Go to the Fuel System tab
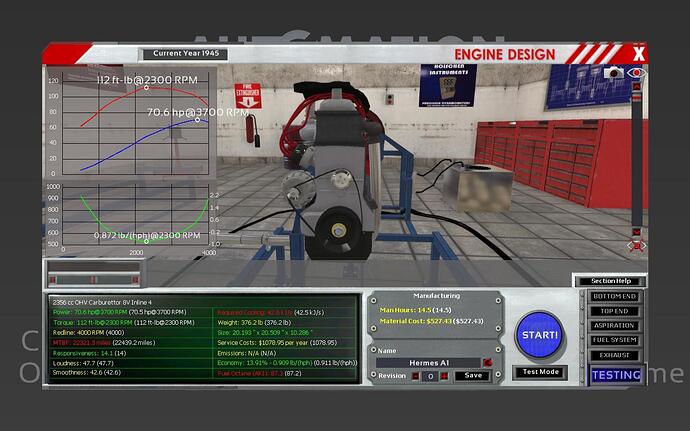Image resolution: width=690 pixels, height=431 pixels. click(x=613, y=339)
